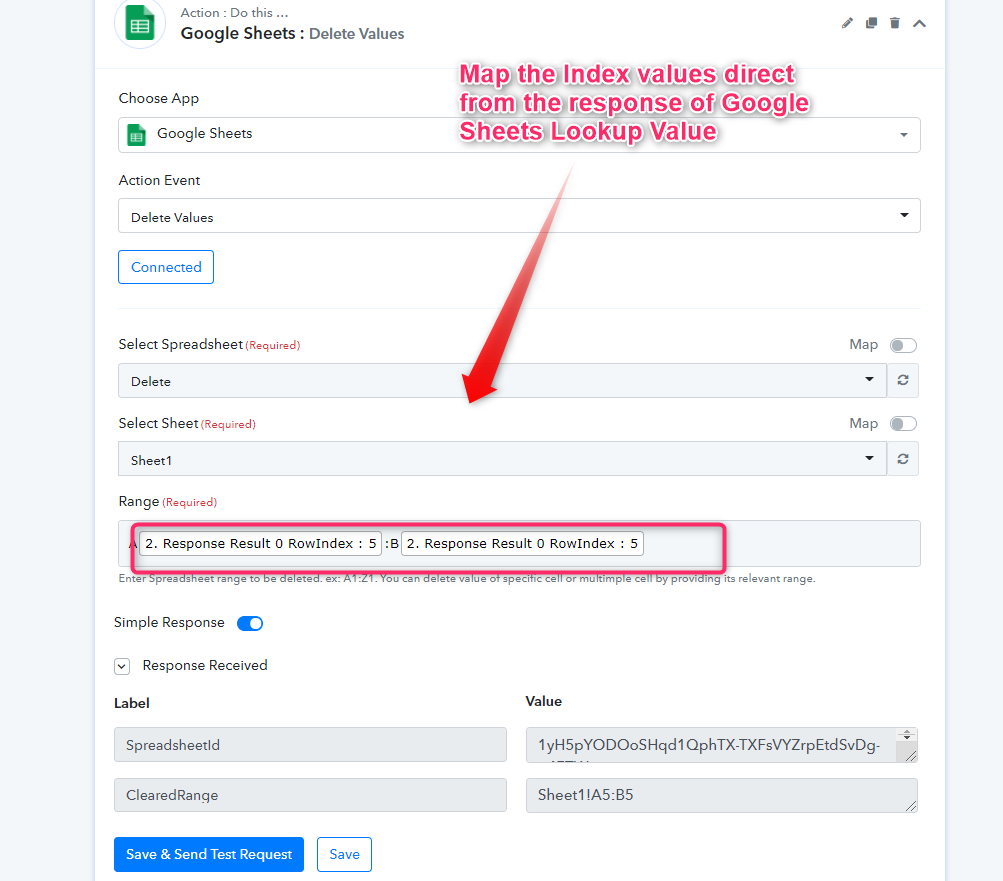The width and height of the screenshot is (1003, 881).
Task: Open the Action Event Delete Values dropdown
Action: point(519,216)
